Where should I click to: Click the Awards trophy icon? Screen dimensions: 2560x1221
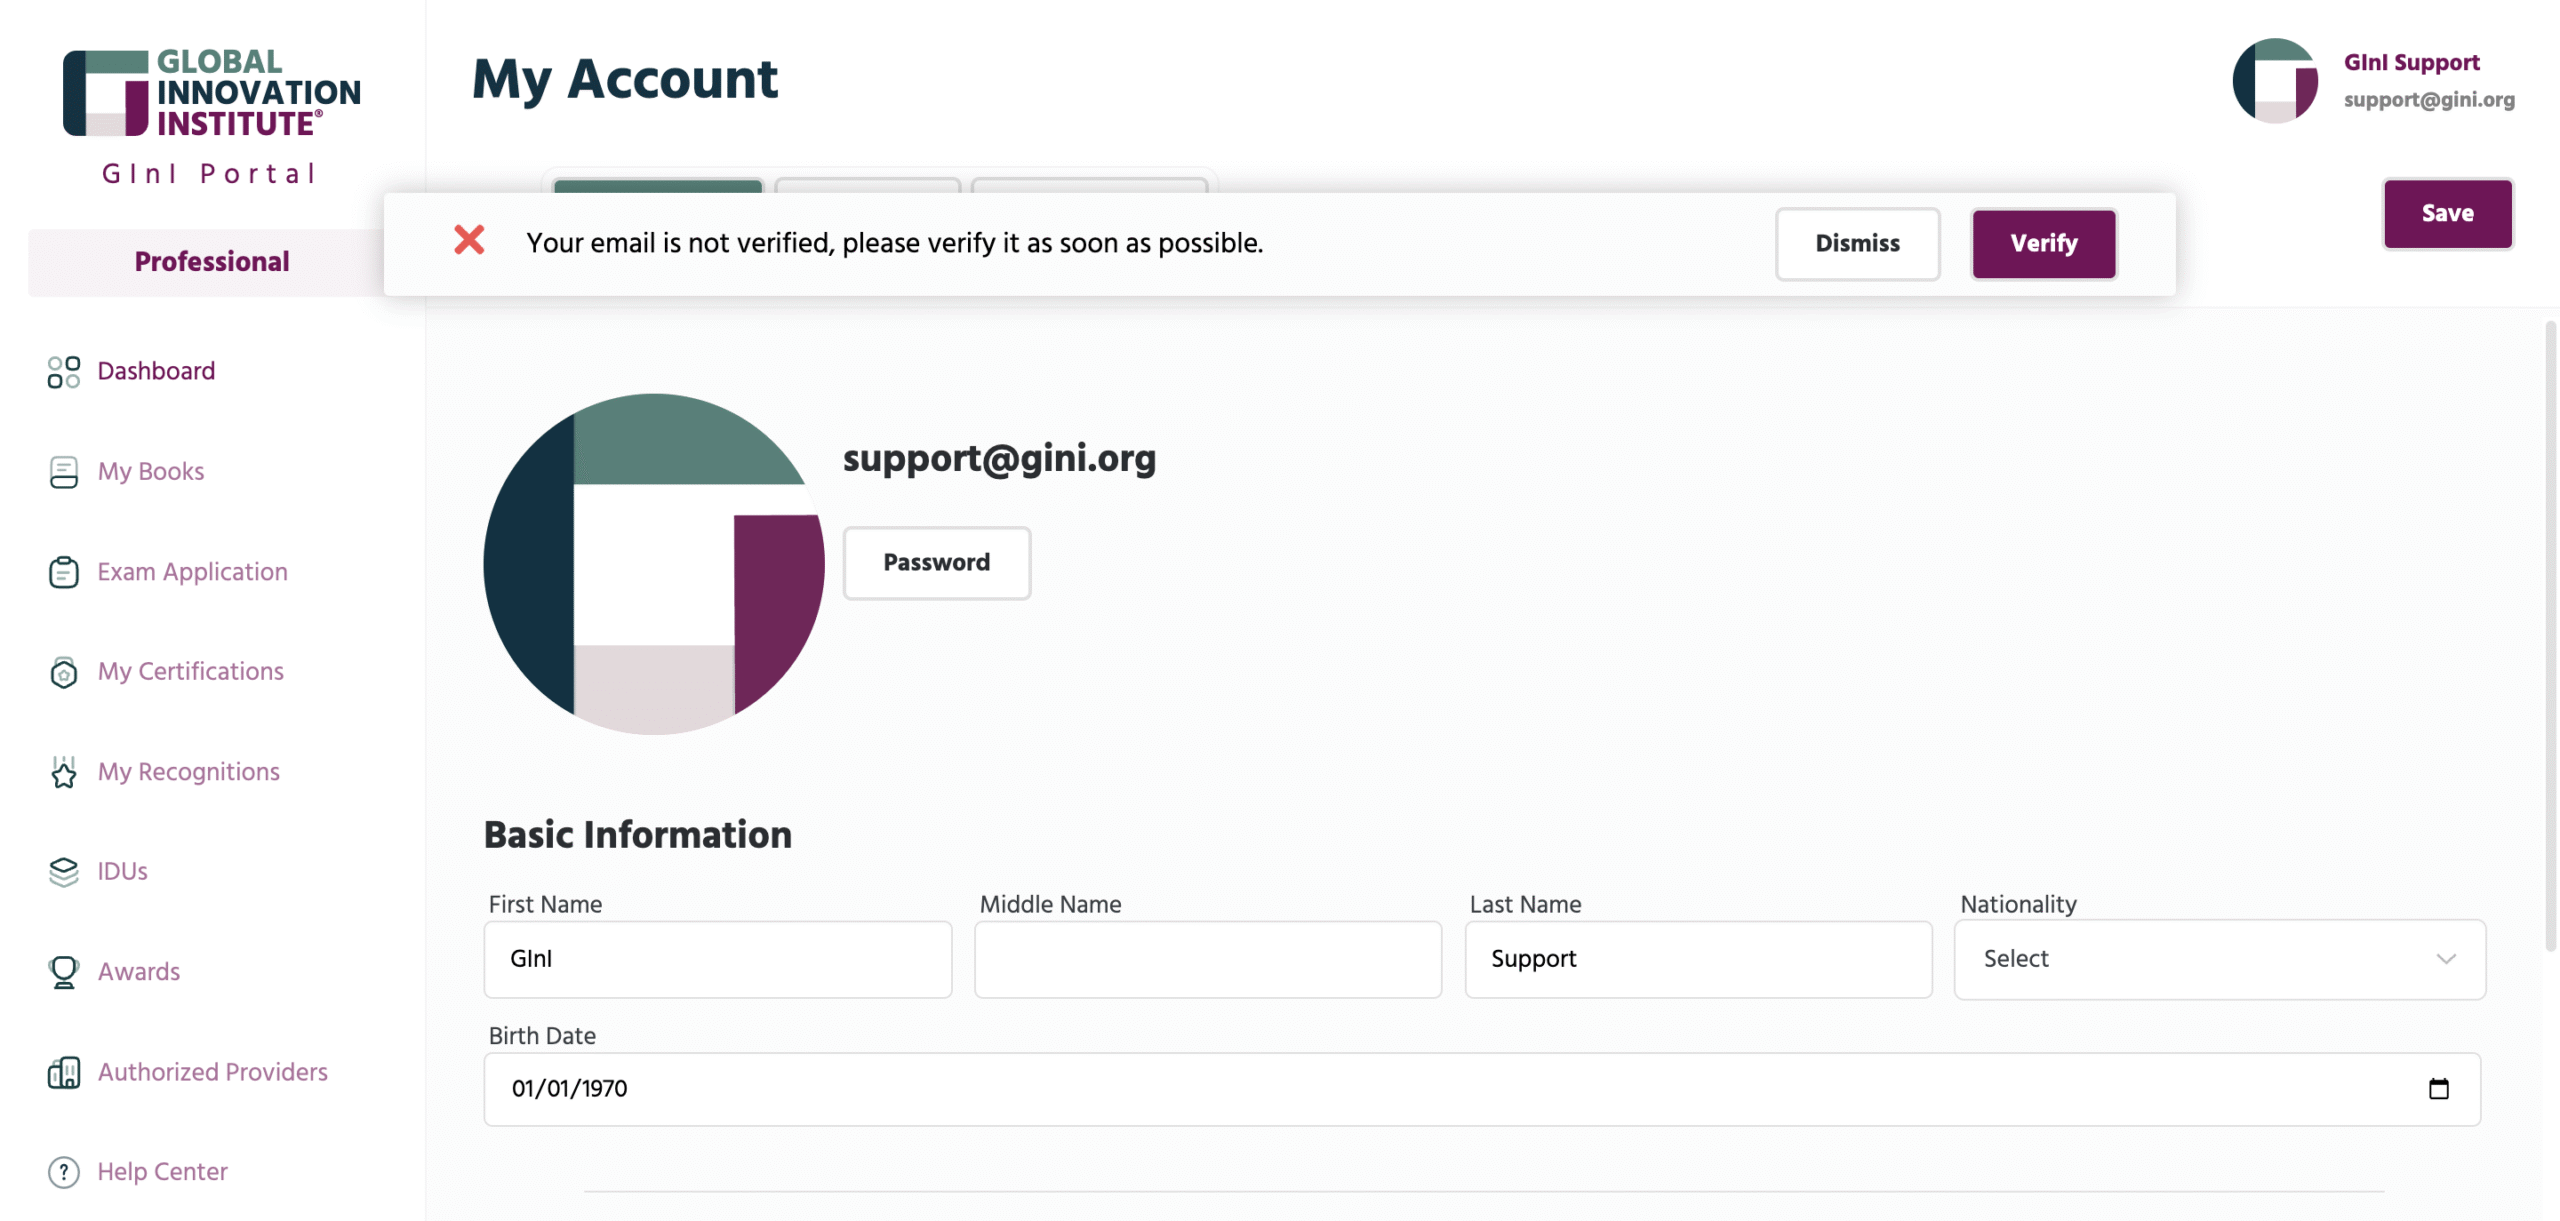64,972
